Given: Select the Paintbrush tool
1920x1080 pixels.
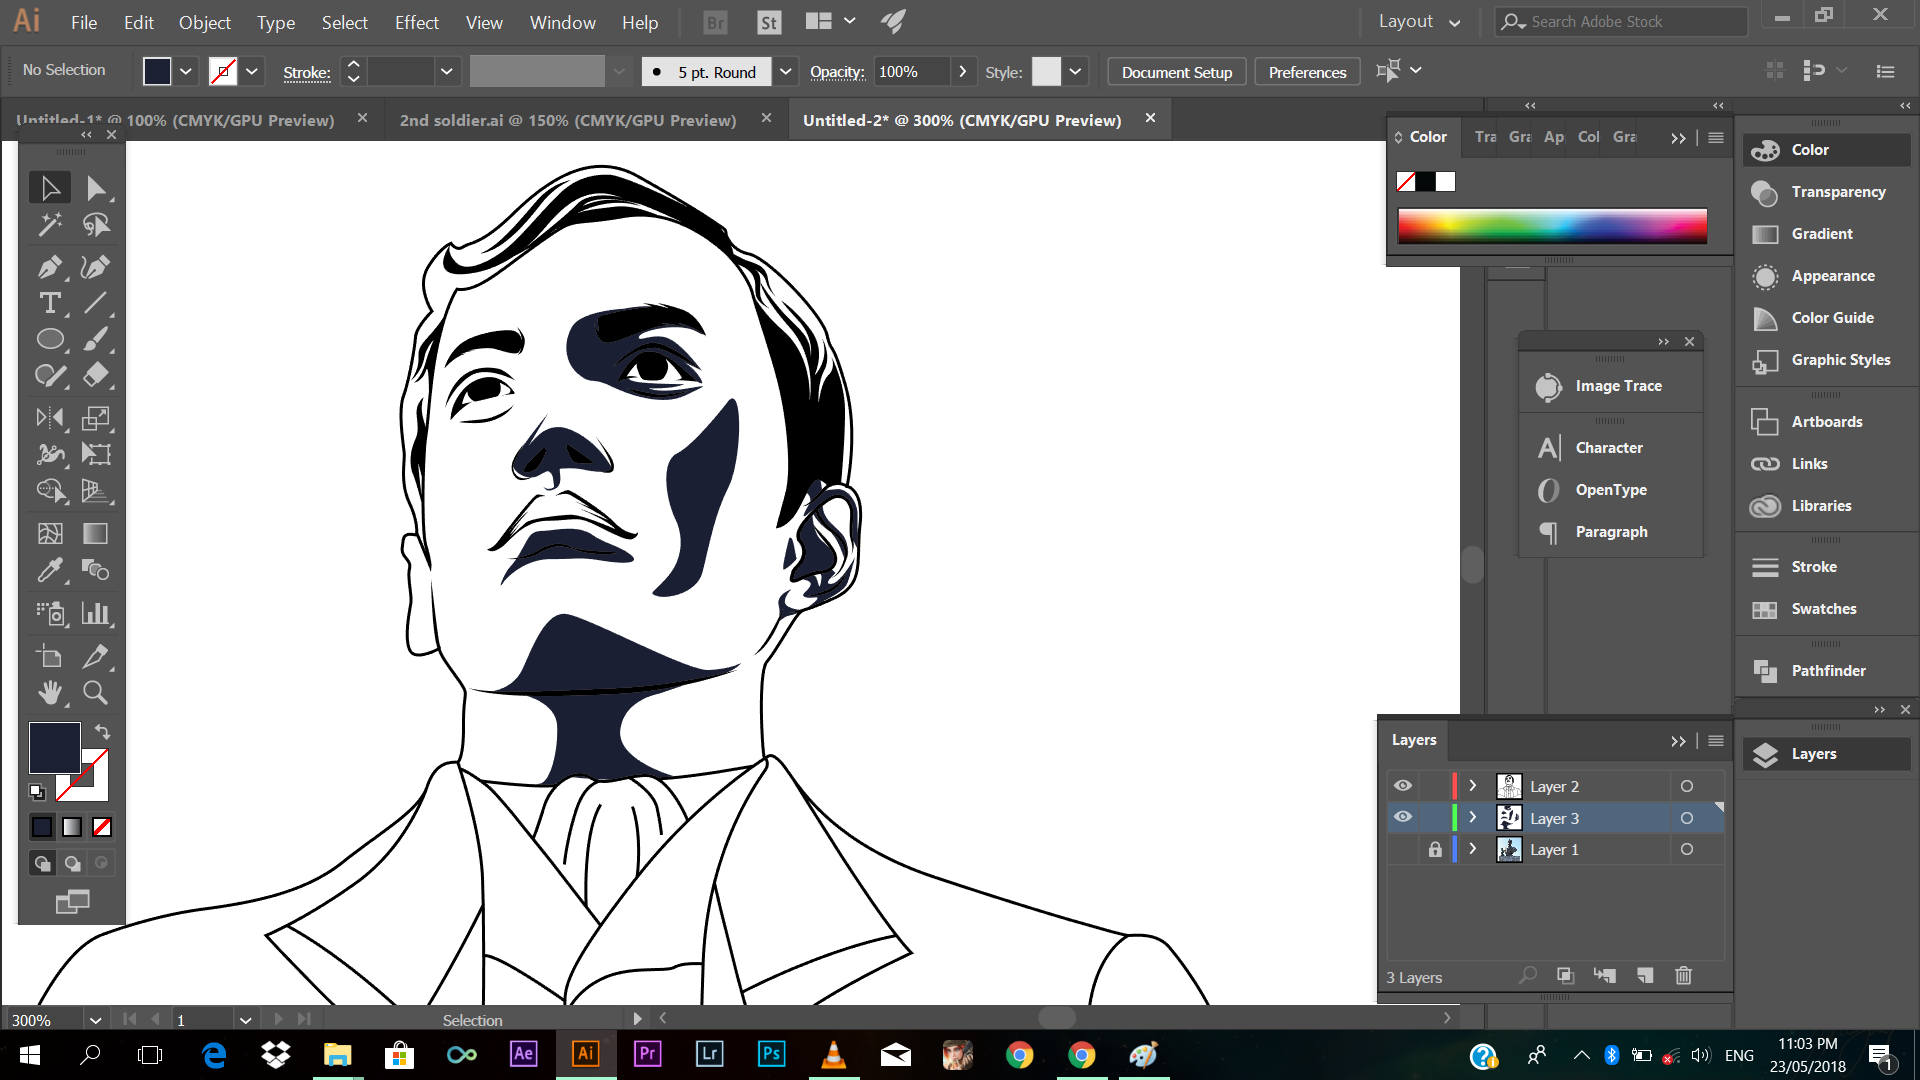Looking at the screenshot, I should pyautogui.click(x=96, y=339).
